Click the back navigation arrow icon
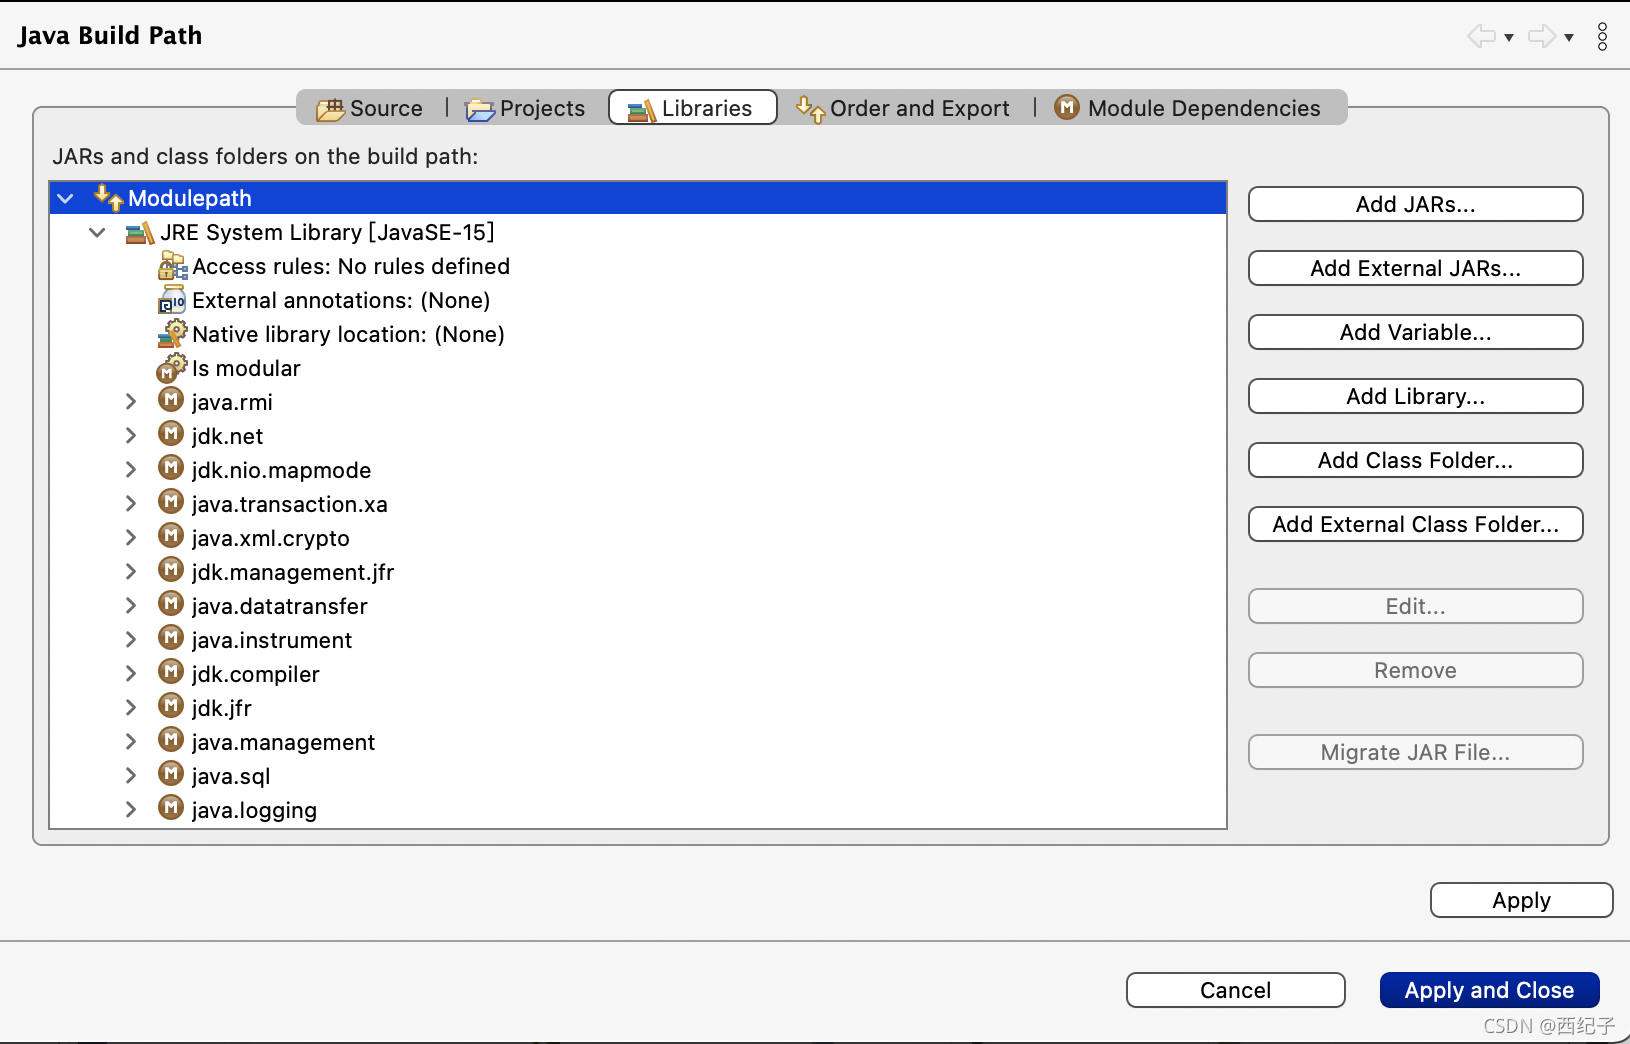 click(x=1481, y=37)
